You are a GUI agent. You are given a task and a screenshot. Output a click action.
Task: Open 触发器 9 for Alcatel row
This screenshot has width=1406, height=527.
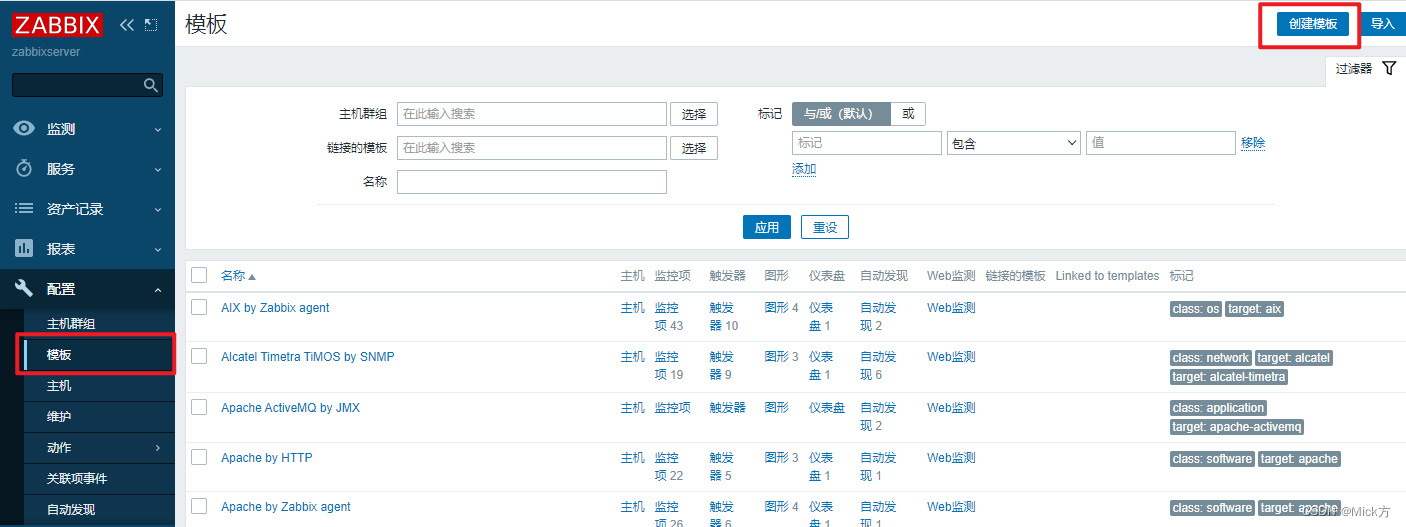pyautogui.click(x=722, y=365)
